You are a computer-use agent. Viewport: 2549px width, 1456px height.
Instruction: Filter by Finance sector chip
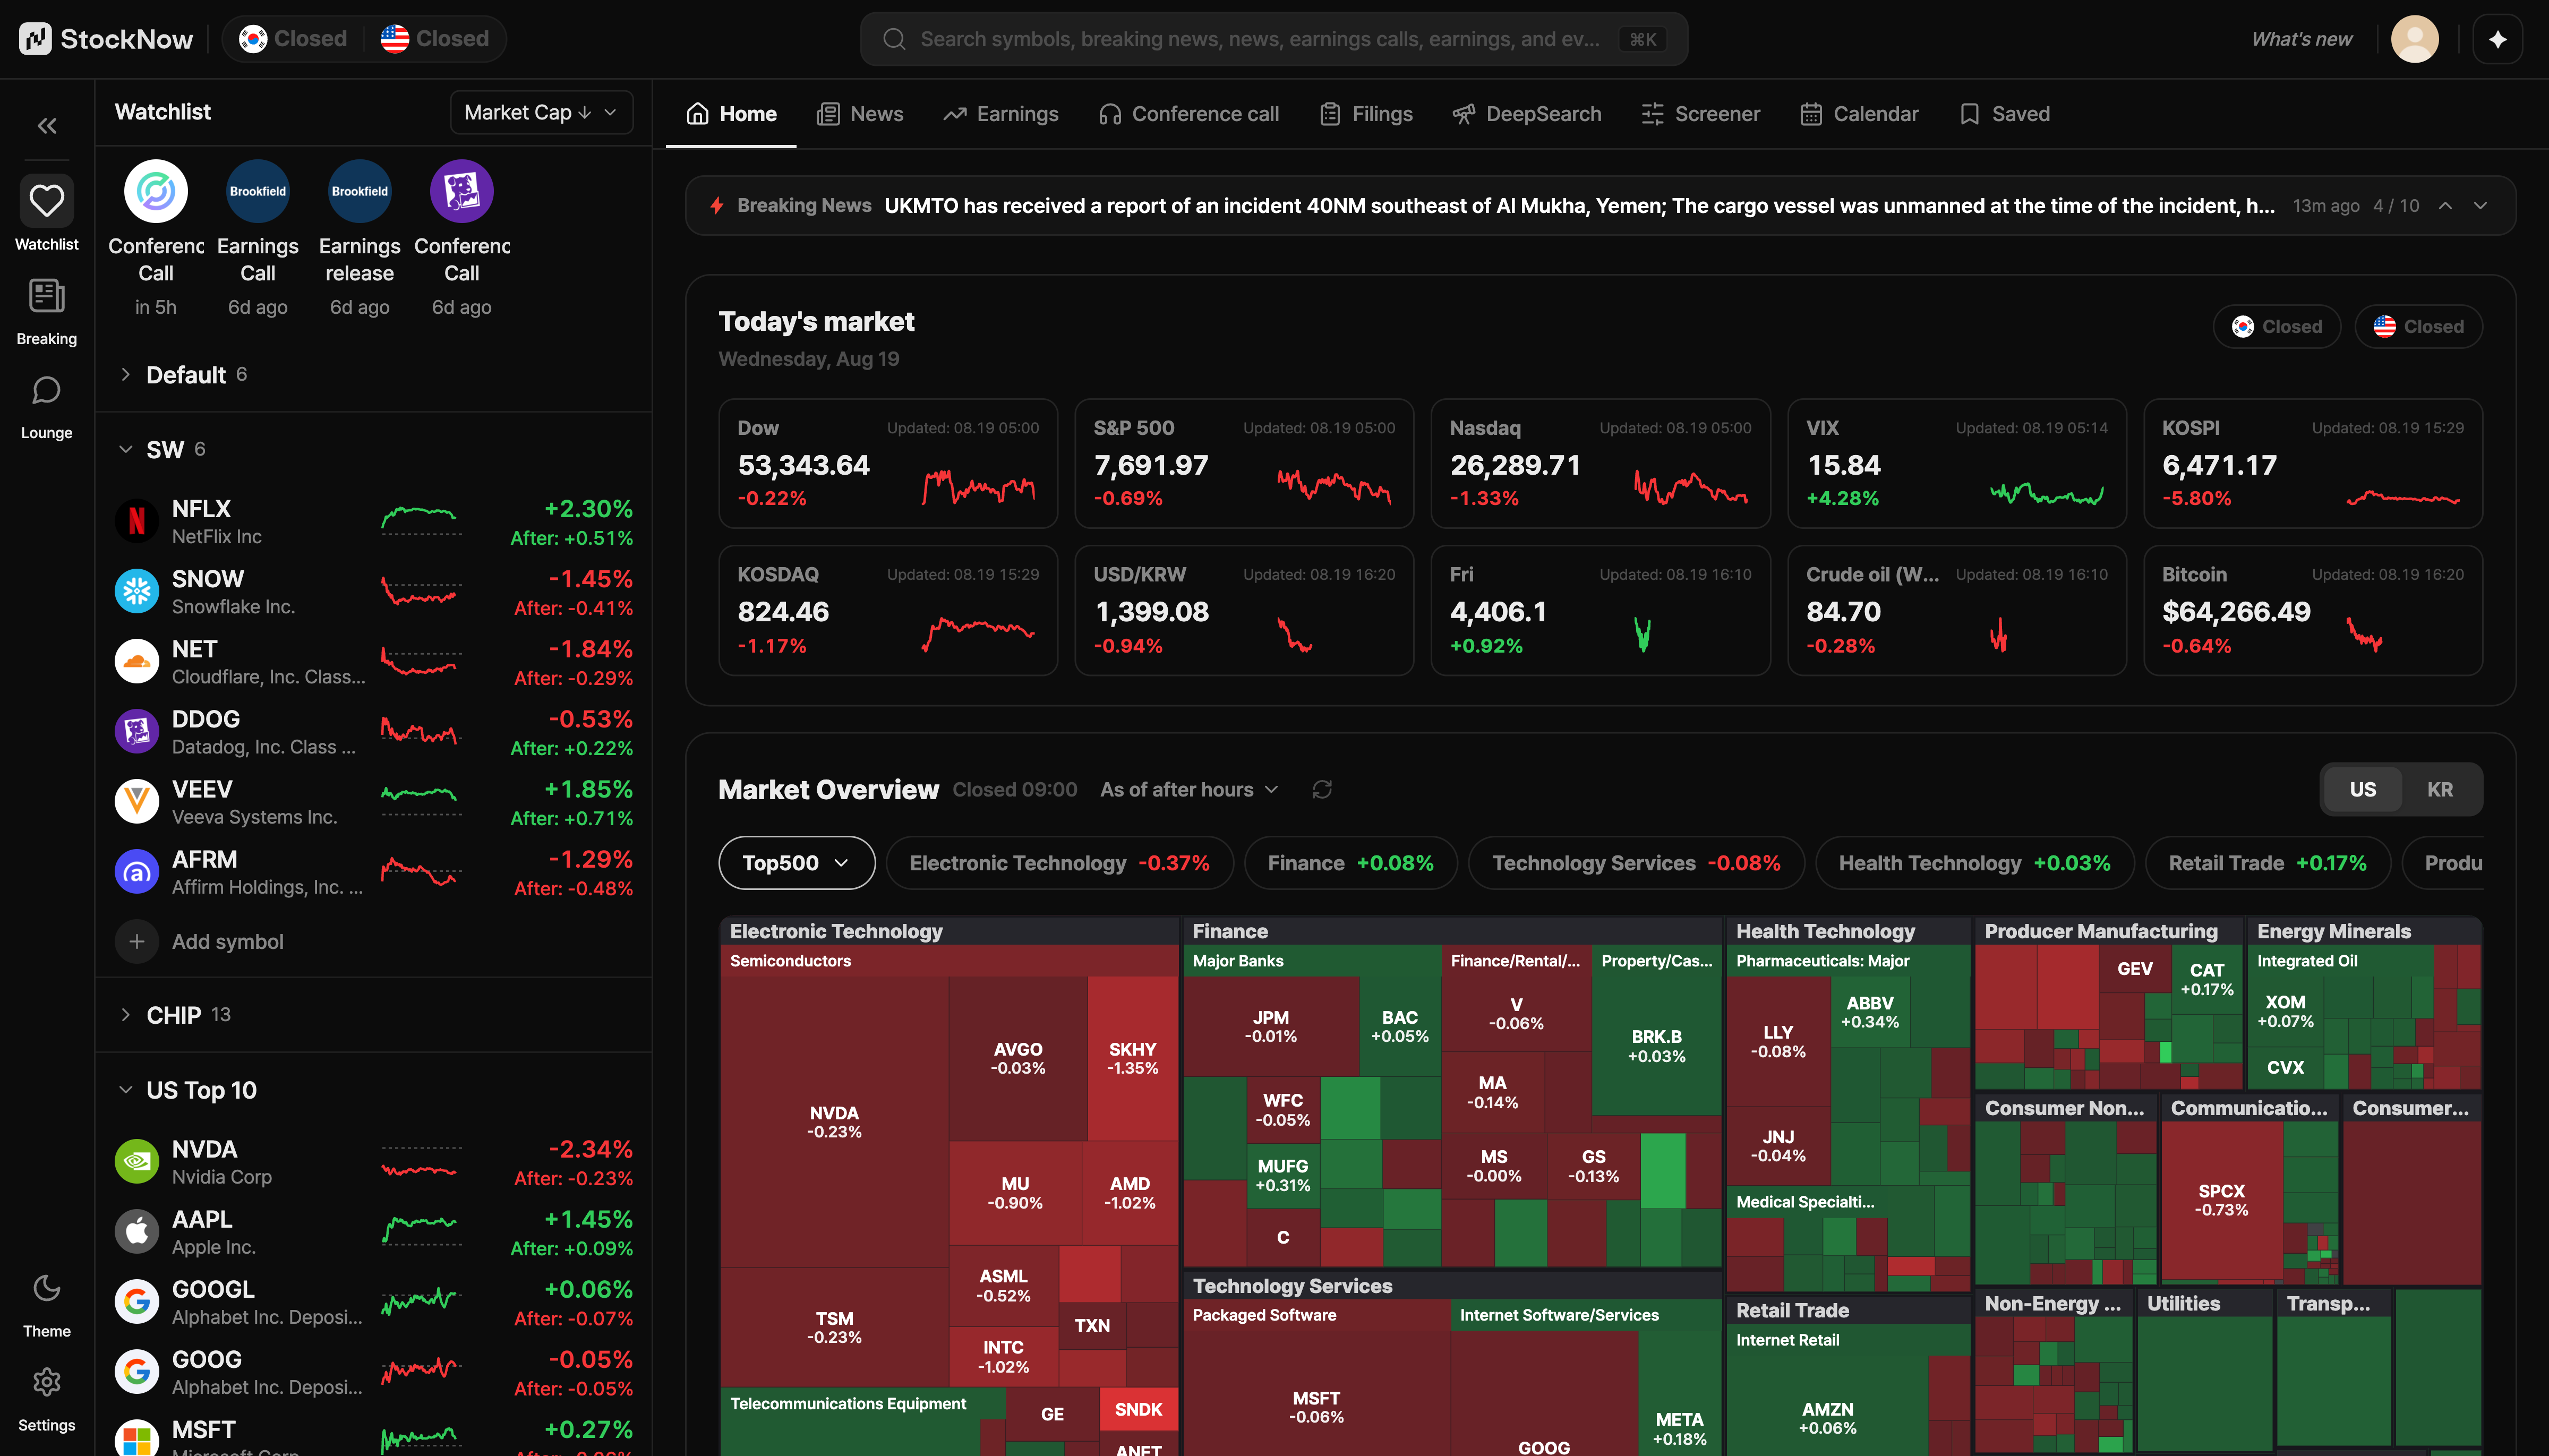[x=1351, y=863]
